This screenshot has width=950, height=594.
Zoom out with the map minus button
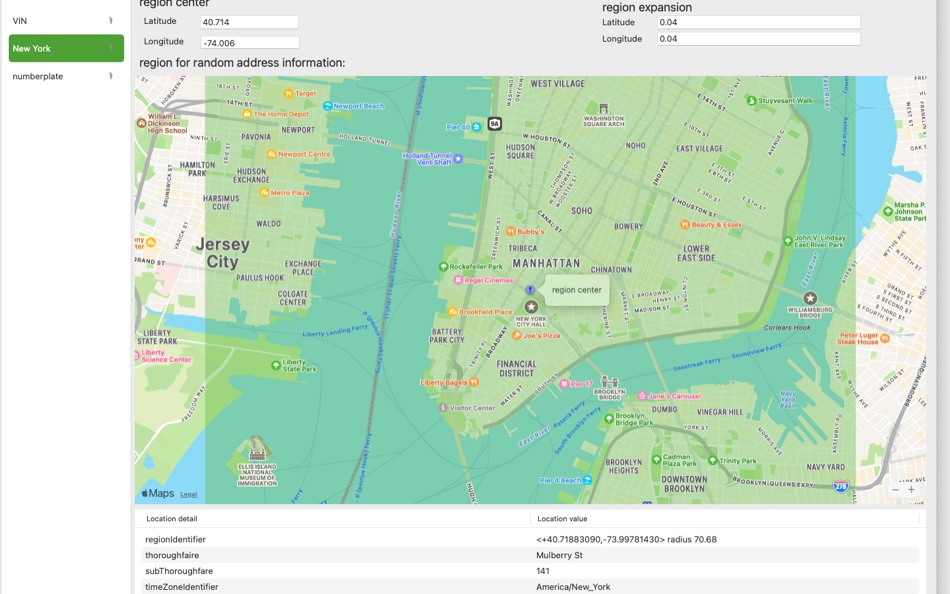coord(895,490)
